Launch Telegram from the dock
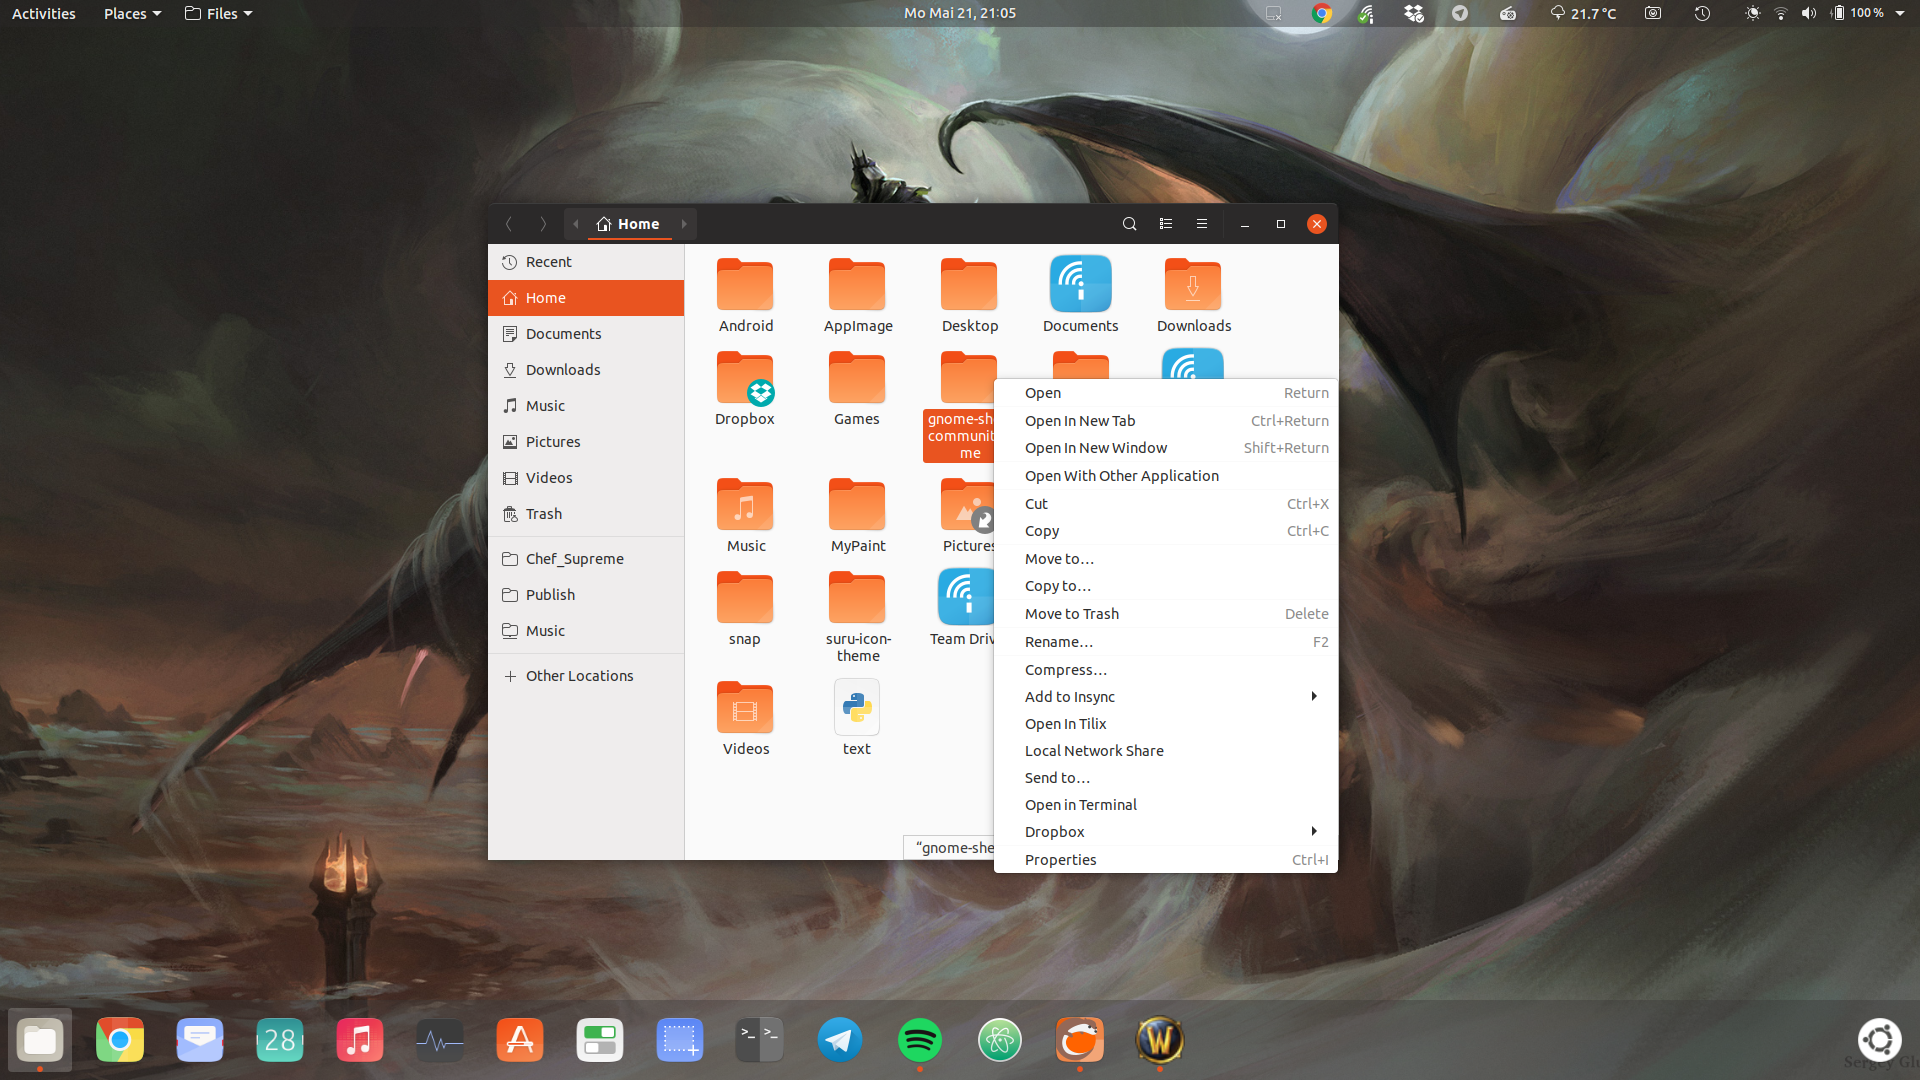 click(839, 1041)
